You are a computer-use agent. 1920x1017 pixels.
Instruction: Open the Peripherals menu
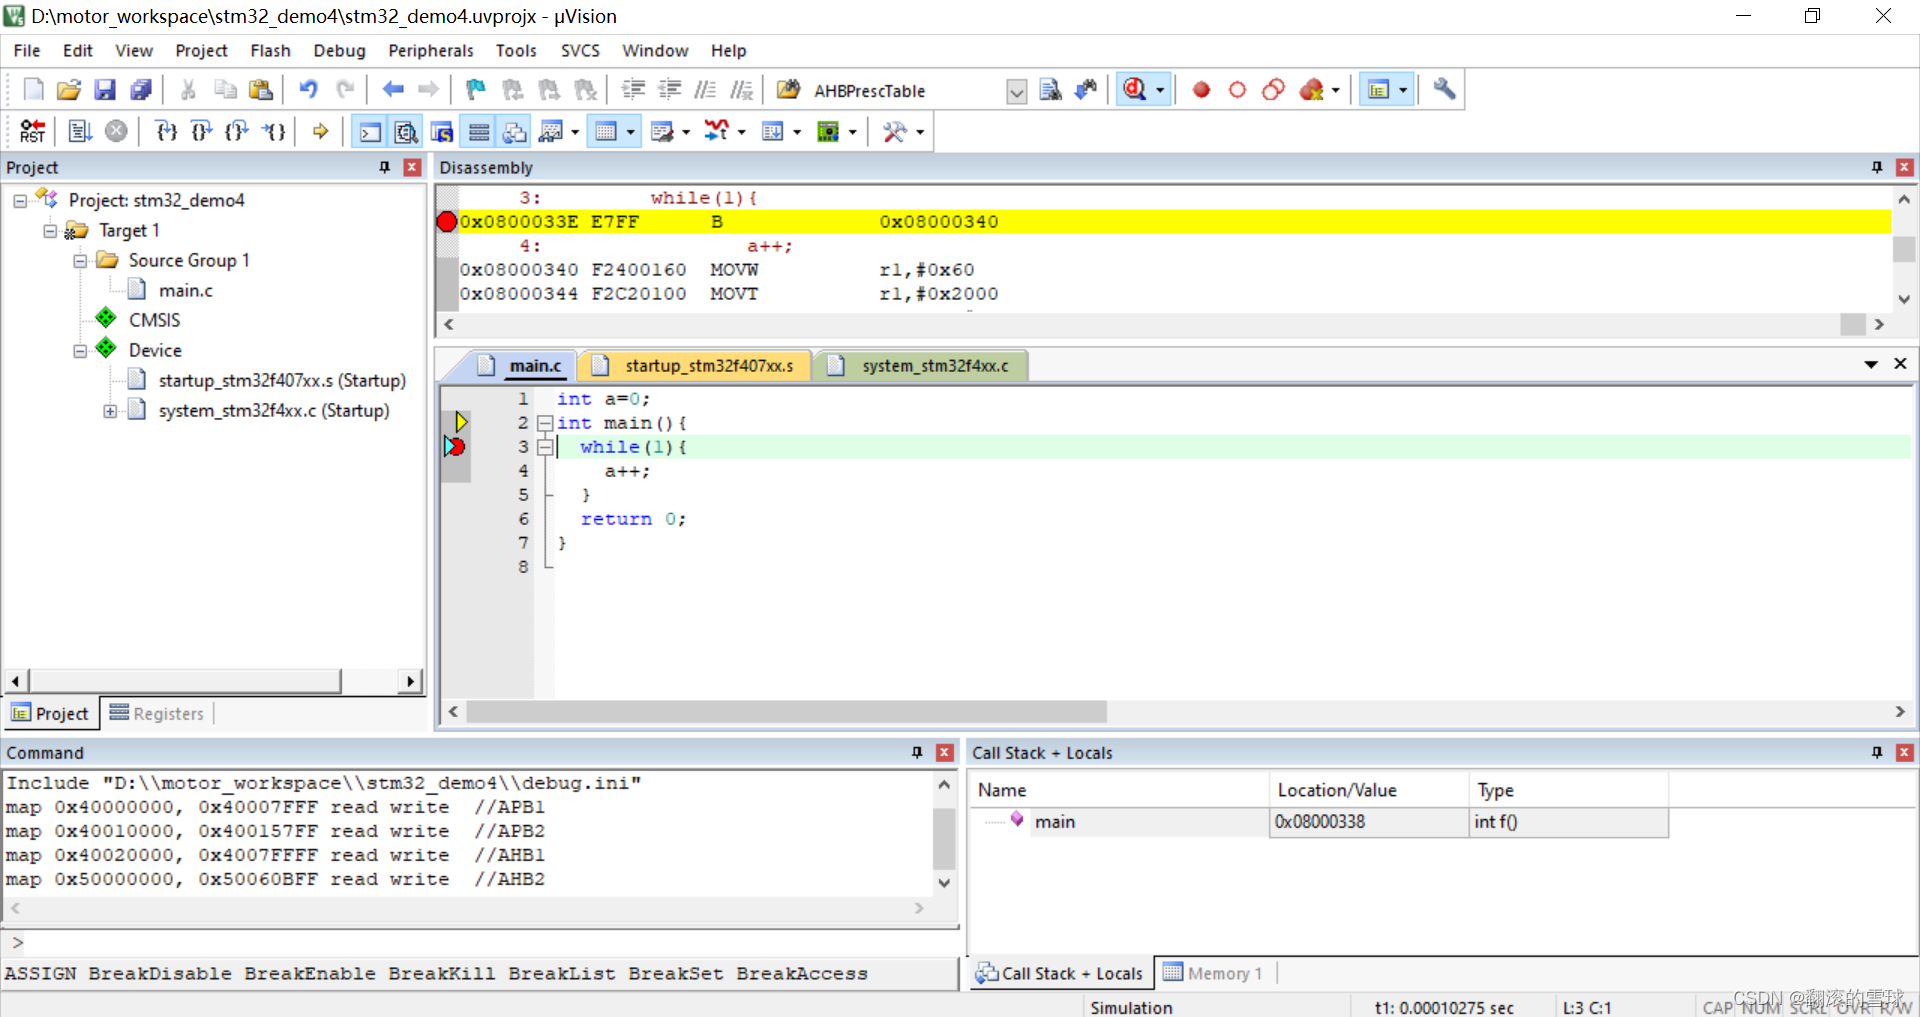(x=430, y=50)
